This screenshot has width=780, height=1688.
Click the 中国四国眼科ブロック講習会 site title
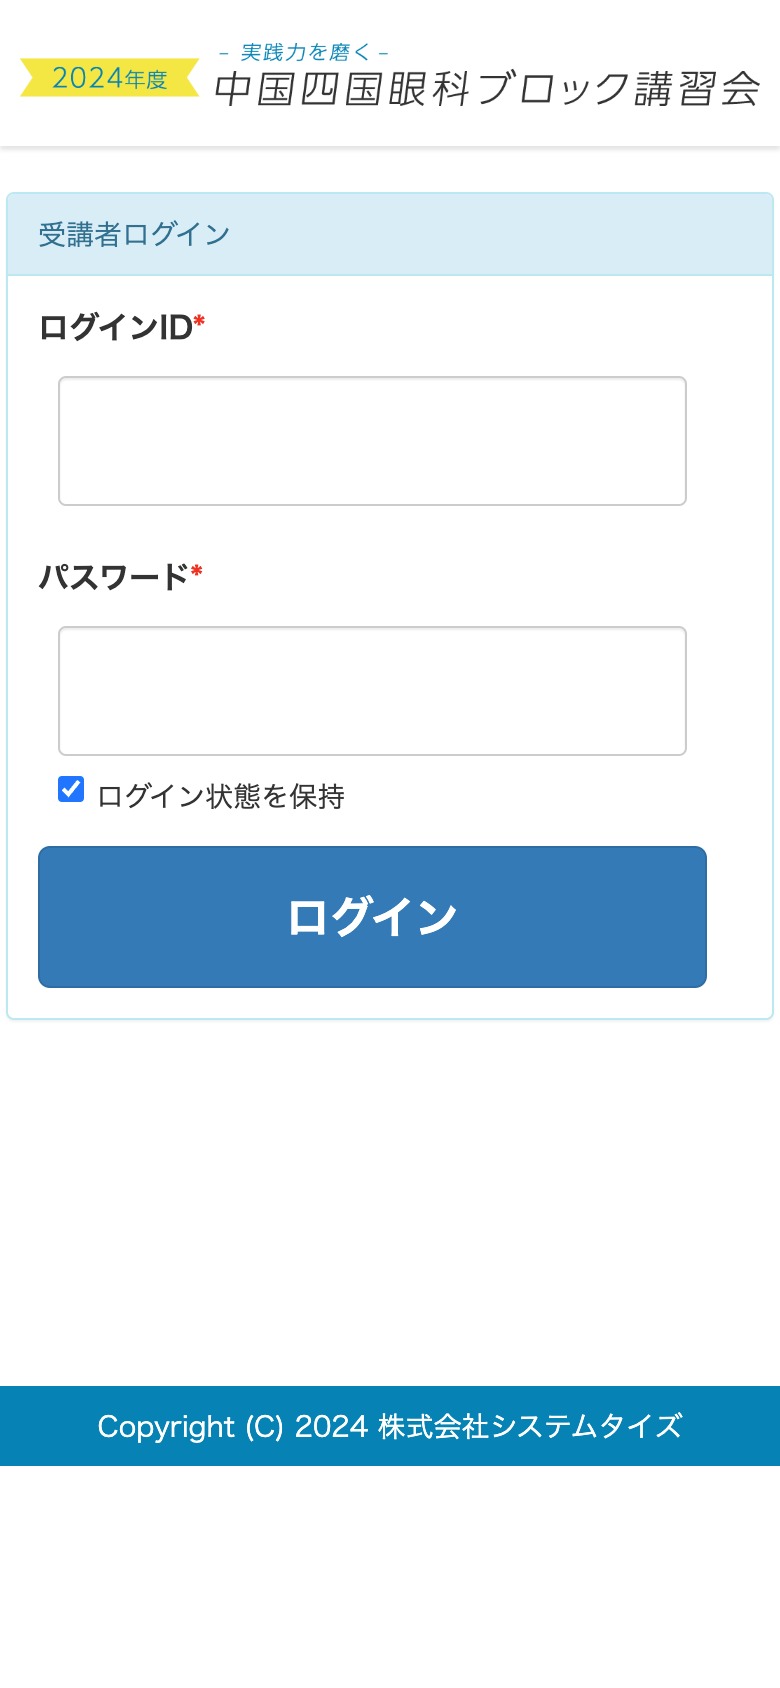pos(487,89)
